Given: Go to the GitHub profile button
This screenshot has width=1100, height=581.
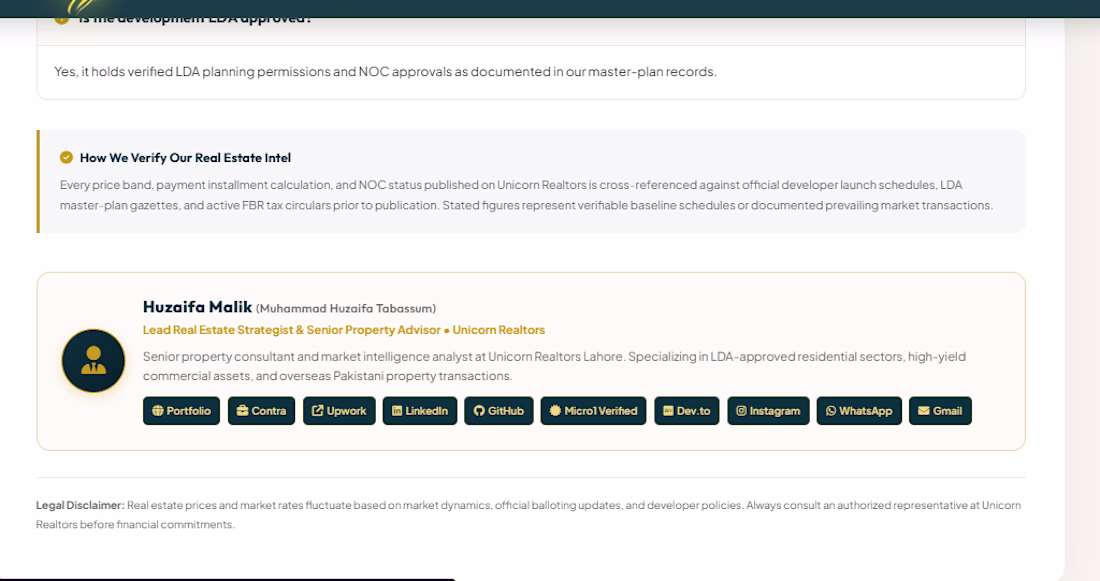Looking at the screenshot, I should pyautogui.click(x=498, y=410).
